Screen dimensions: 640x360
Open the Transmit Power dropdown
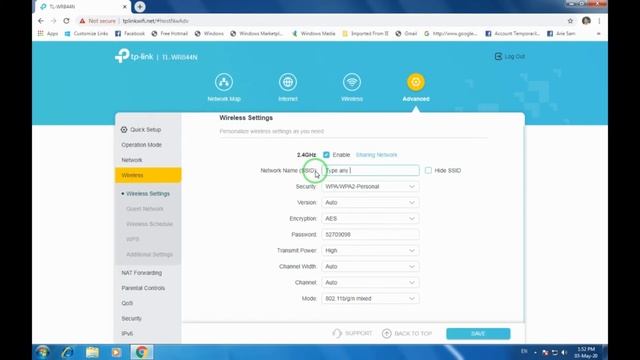tap(370, 251)
